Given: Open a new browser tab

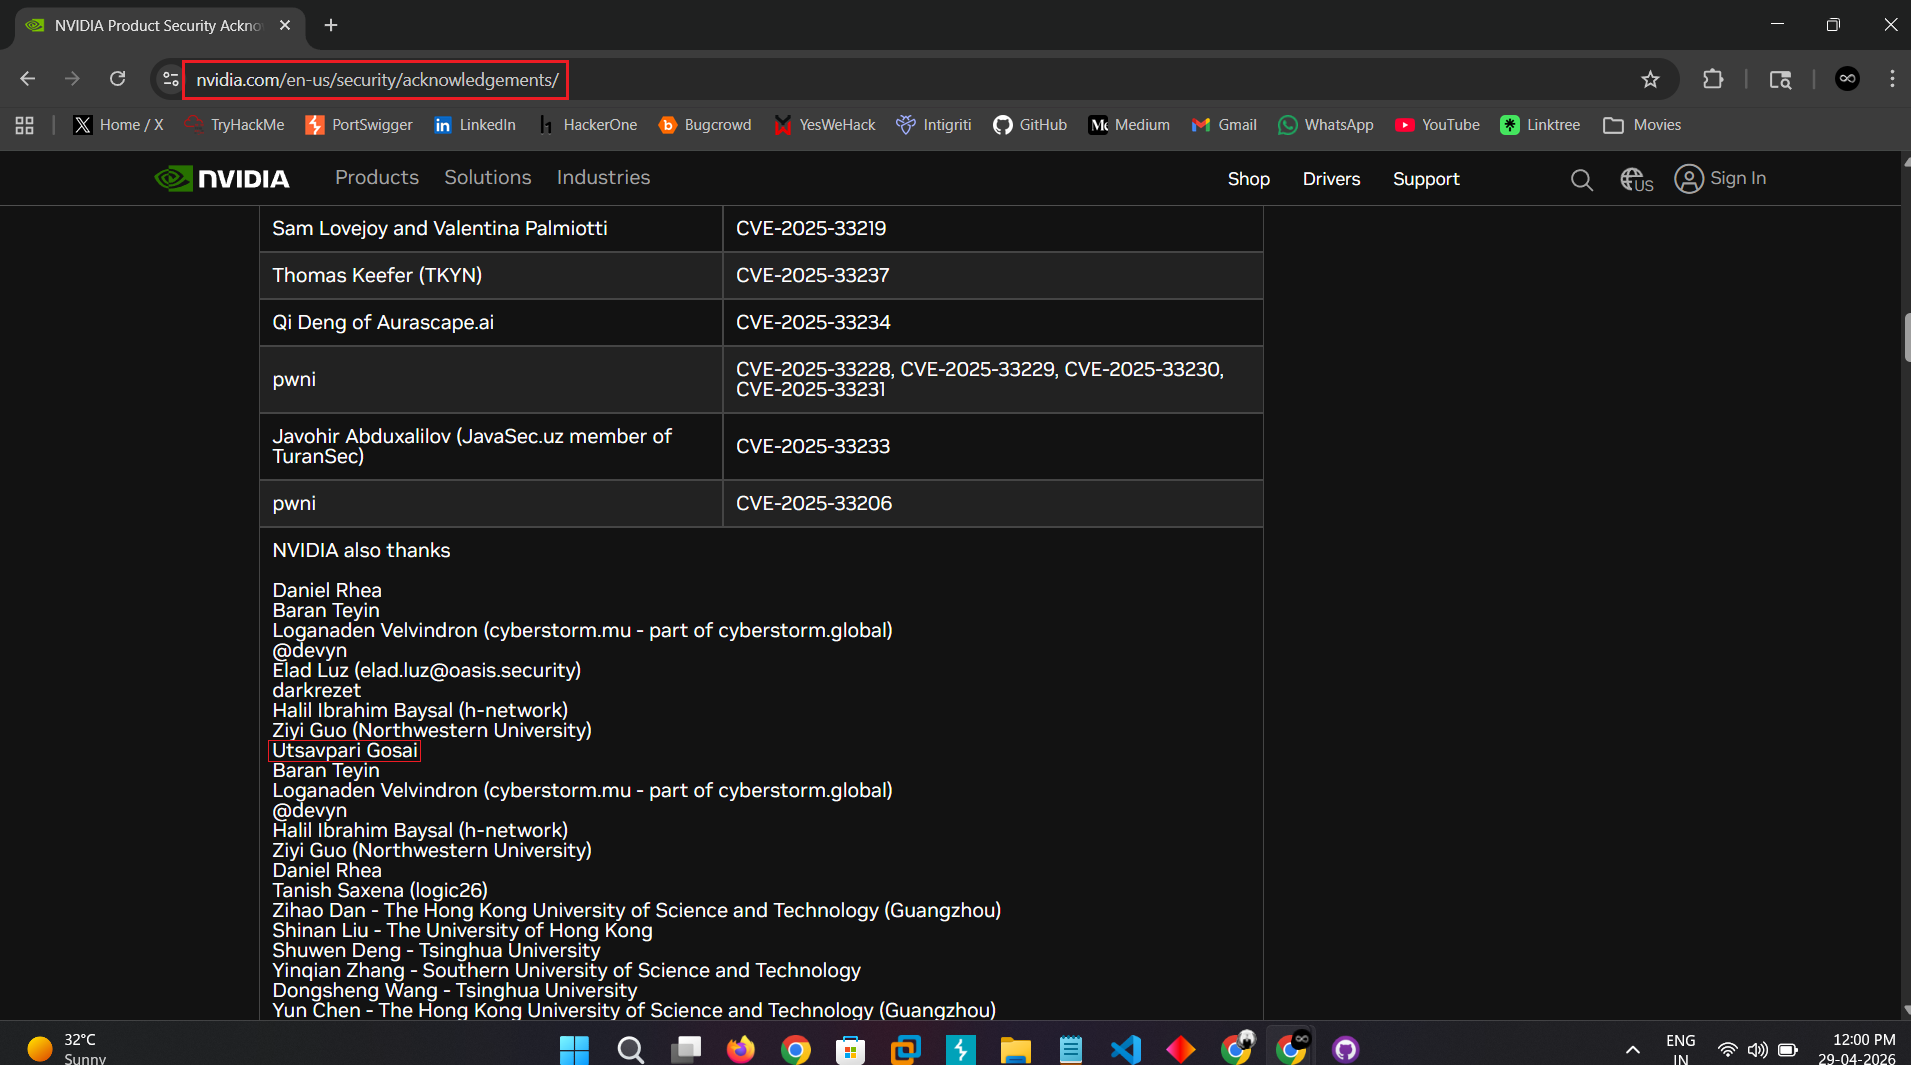Looking at the screenshot, I should pos(331,25).
